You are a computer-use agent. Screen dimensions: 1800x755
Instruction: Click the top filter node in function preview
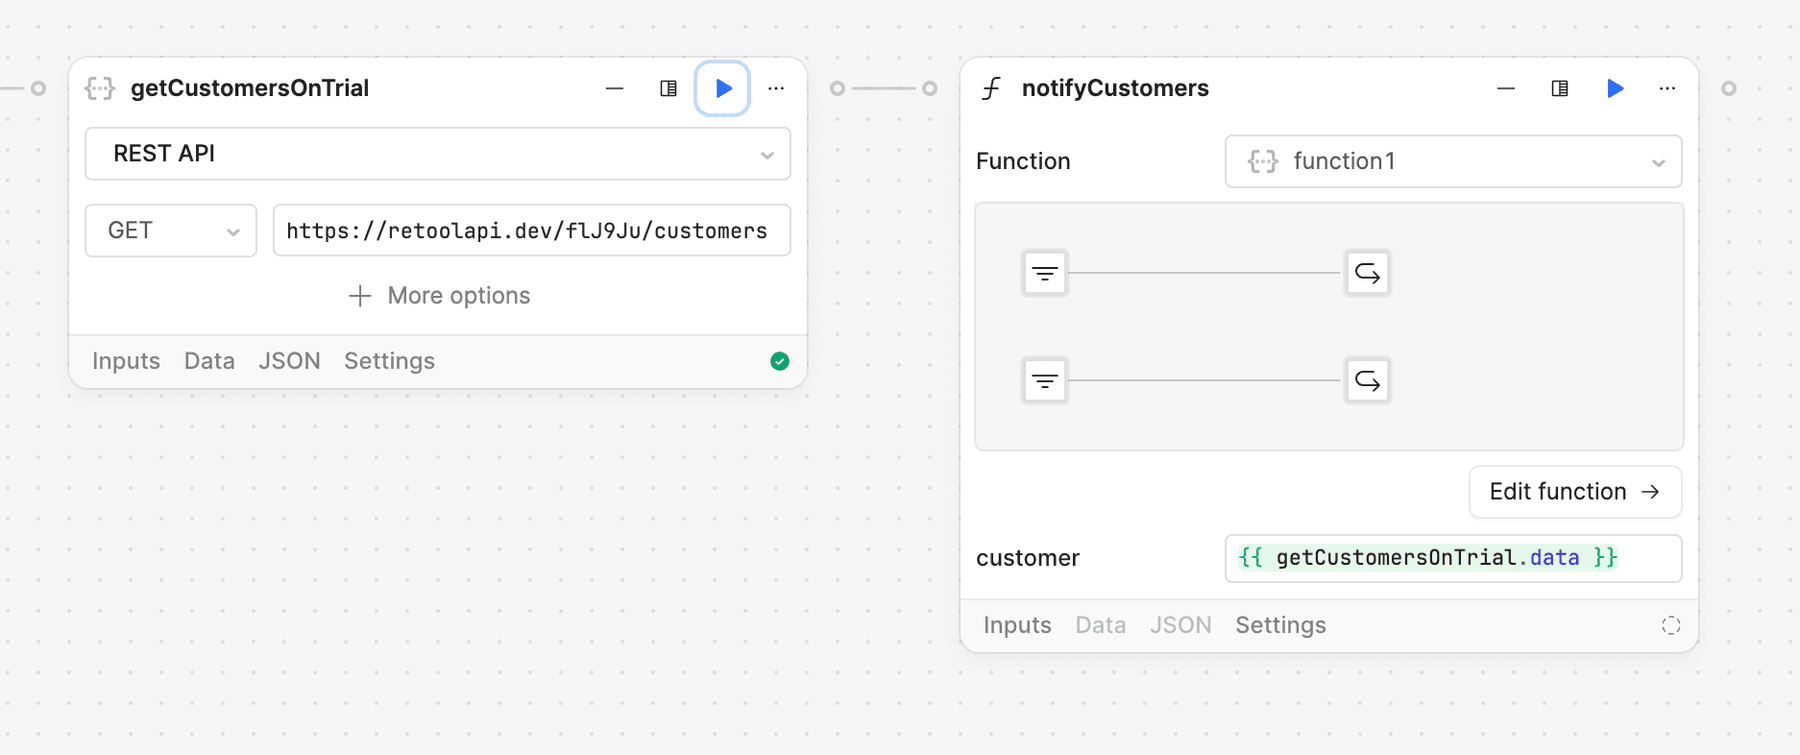coord(1045,273)
